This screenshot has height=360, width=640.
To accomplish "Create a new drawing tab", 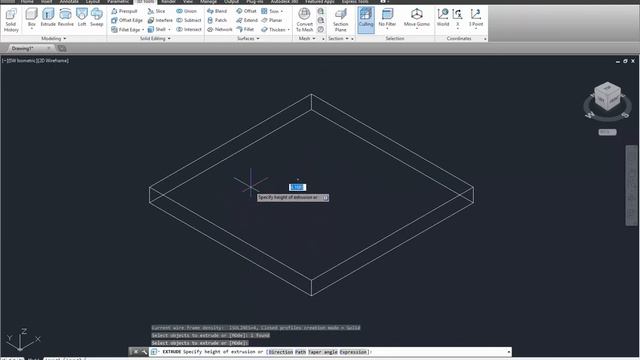I will 62,48.
